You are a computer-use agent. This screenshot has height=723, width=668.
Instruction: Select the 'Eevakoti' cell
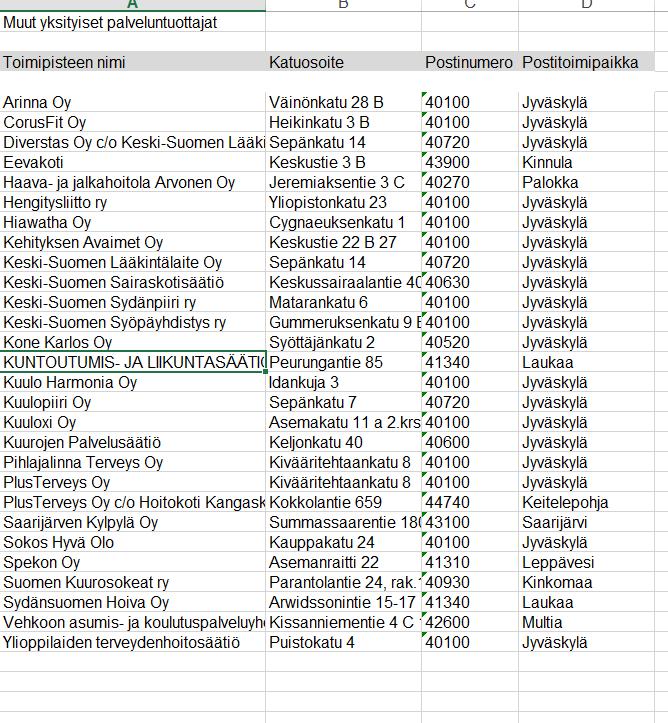pos(133,162)
